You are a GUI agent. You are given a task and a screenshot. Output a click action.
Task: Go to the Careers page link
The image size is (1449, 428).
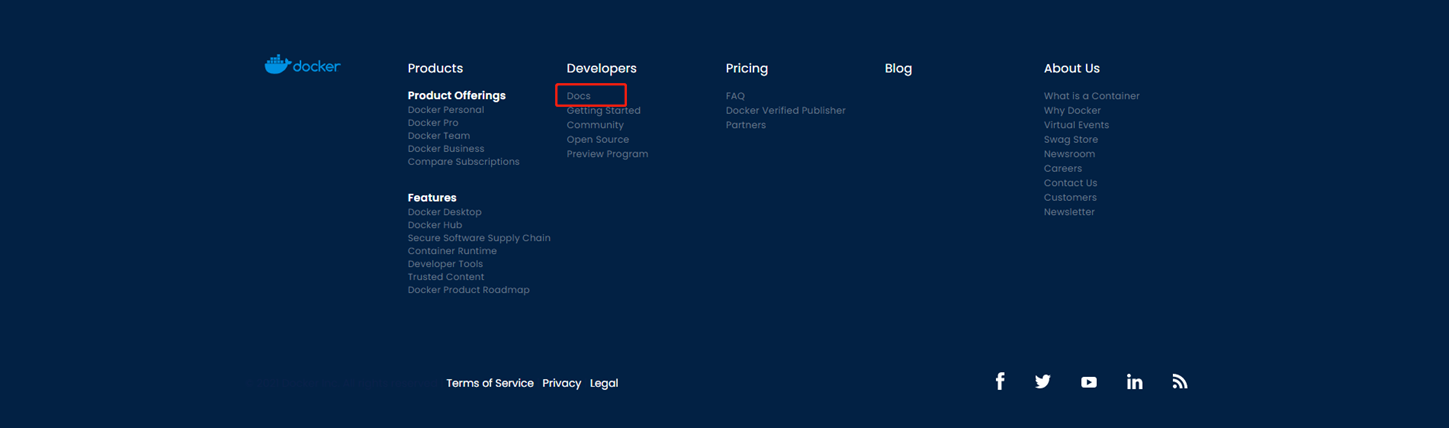click(1062, 169)
